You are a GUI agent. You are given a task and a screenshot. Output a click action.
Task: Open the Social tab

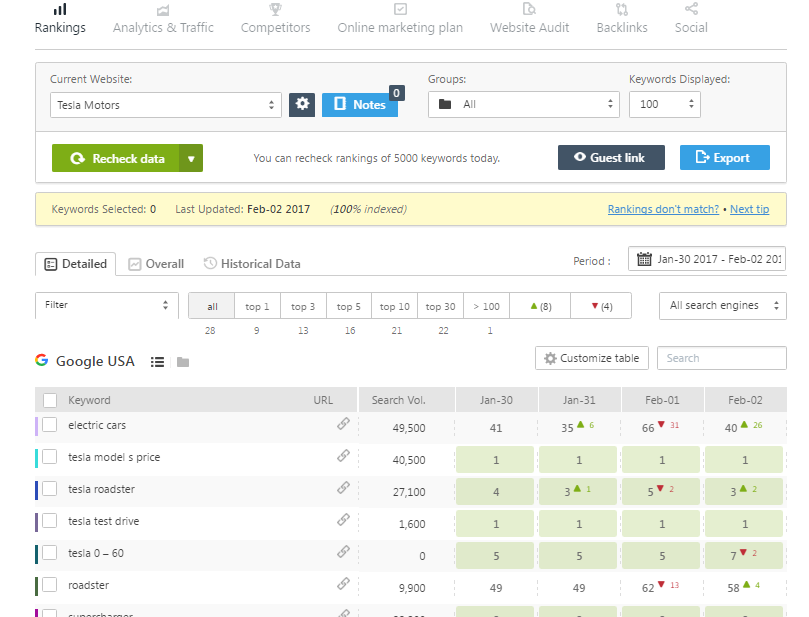coord(691,19)
